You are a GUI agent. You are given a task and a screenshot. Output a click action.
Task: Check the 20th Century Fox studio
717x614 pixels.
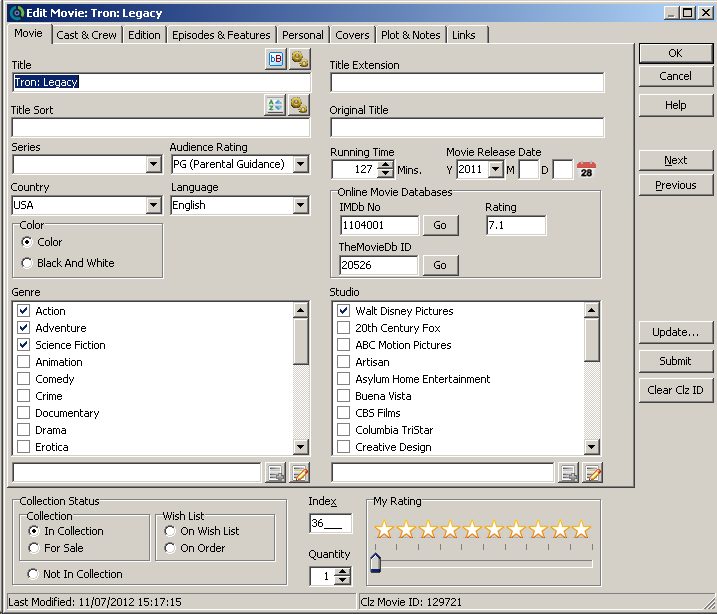[x=343, y=328]
